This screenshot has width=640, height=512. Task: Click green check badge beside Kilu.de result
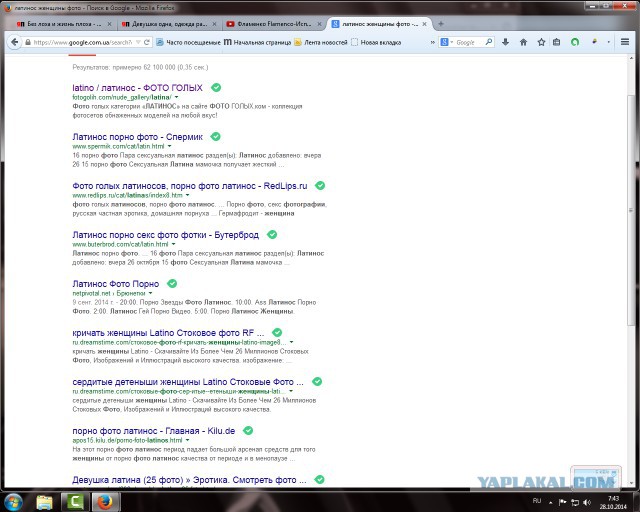pyautogui.click(x=248, y=430)
